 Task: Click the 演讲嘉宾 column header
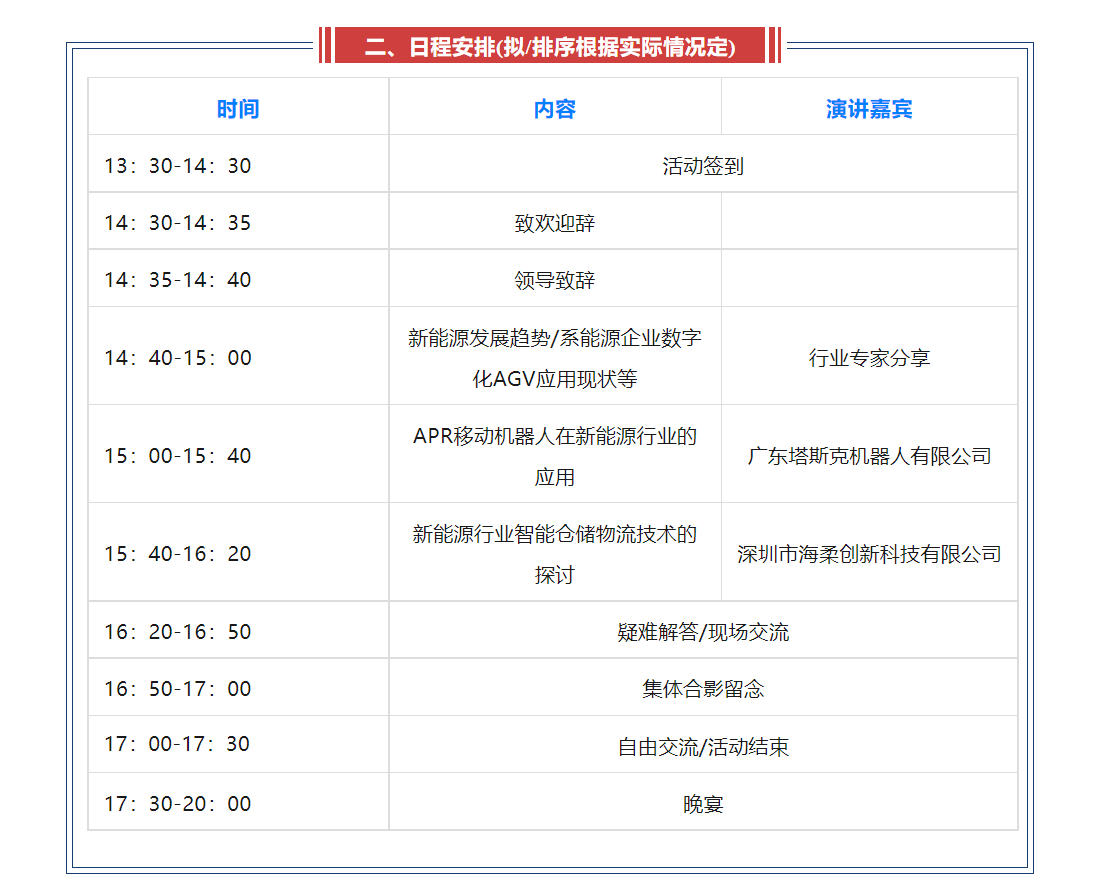coord(869,109)
